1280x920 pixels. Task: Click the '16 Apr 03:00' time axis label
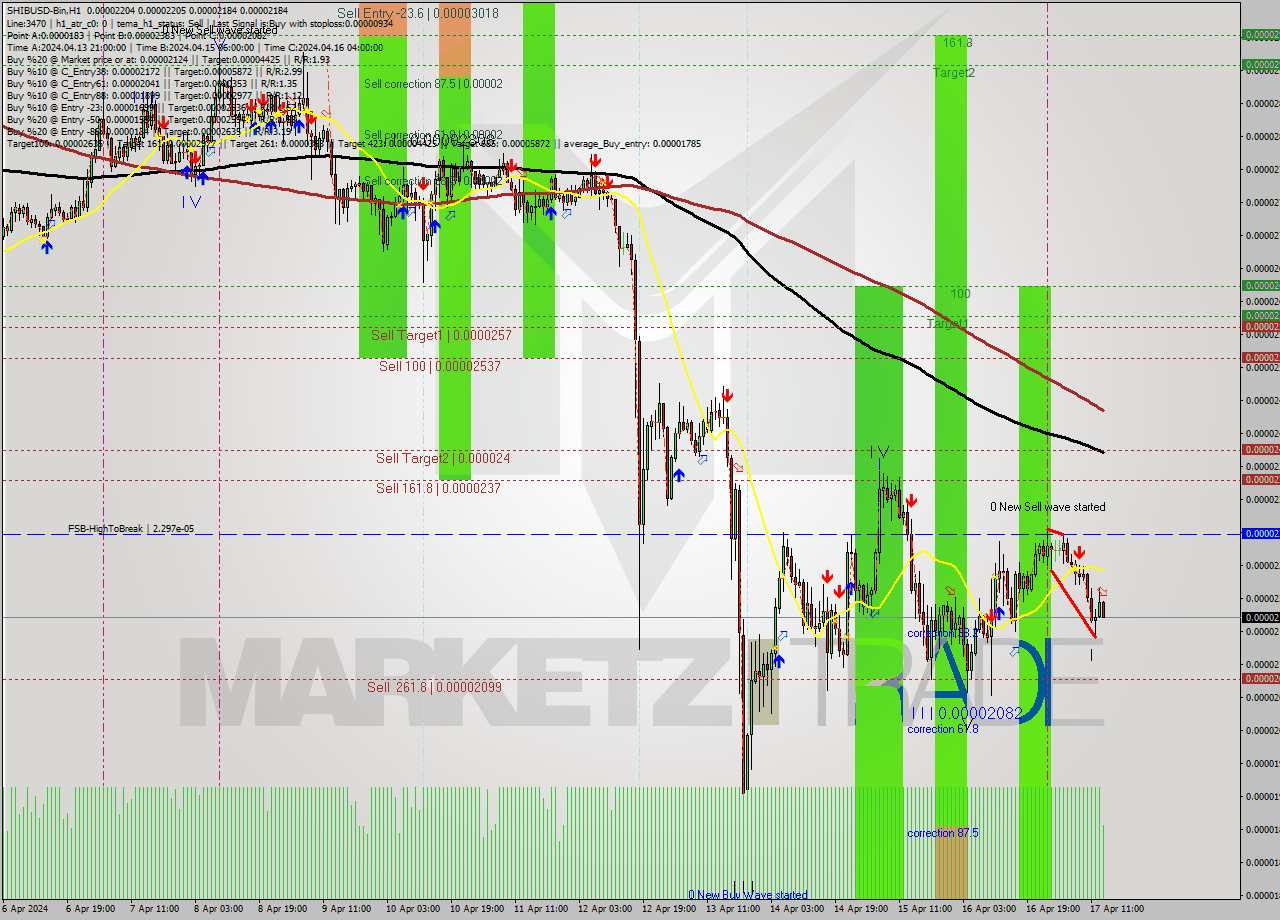[989, 909]
